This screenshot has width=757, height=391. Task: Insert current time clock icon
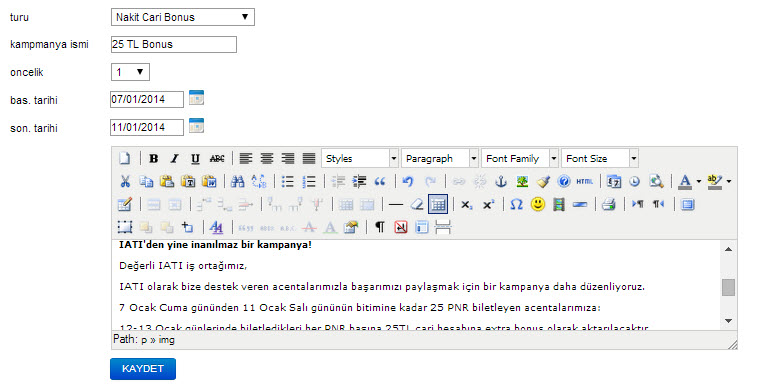click(x=635, y=182)
